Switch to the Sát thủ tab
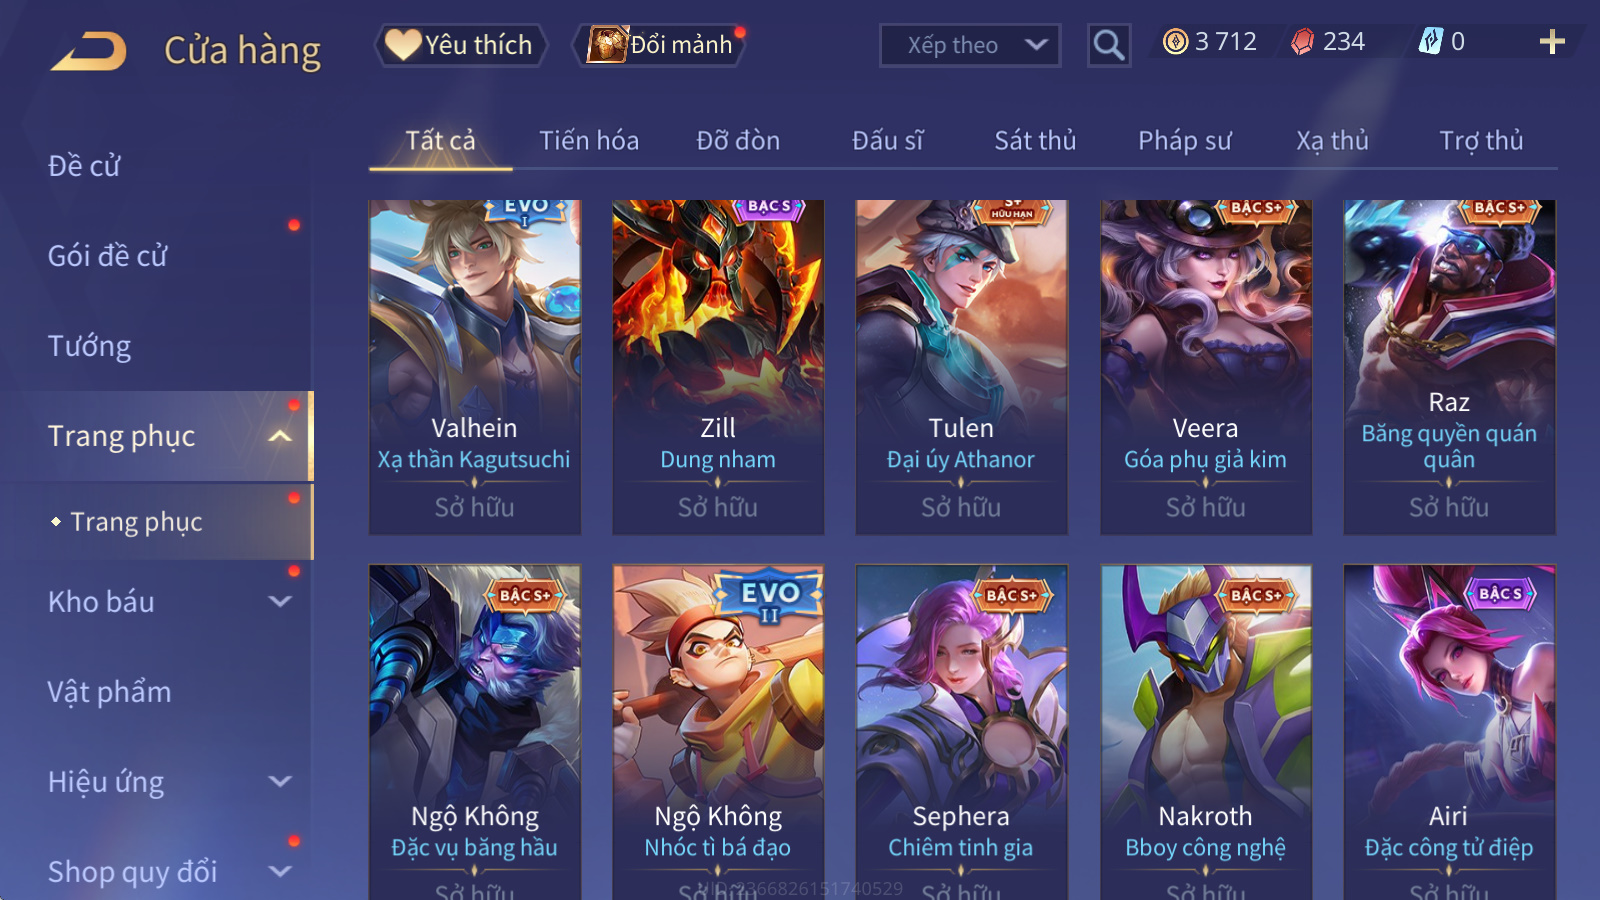Viewport: 1600px width, 900px height. pyautogui.click(x=1035, y=141)
